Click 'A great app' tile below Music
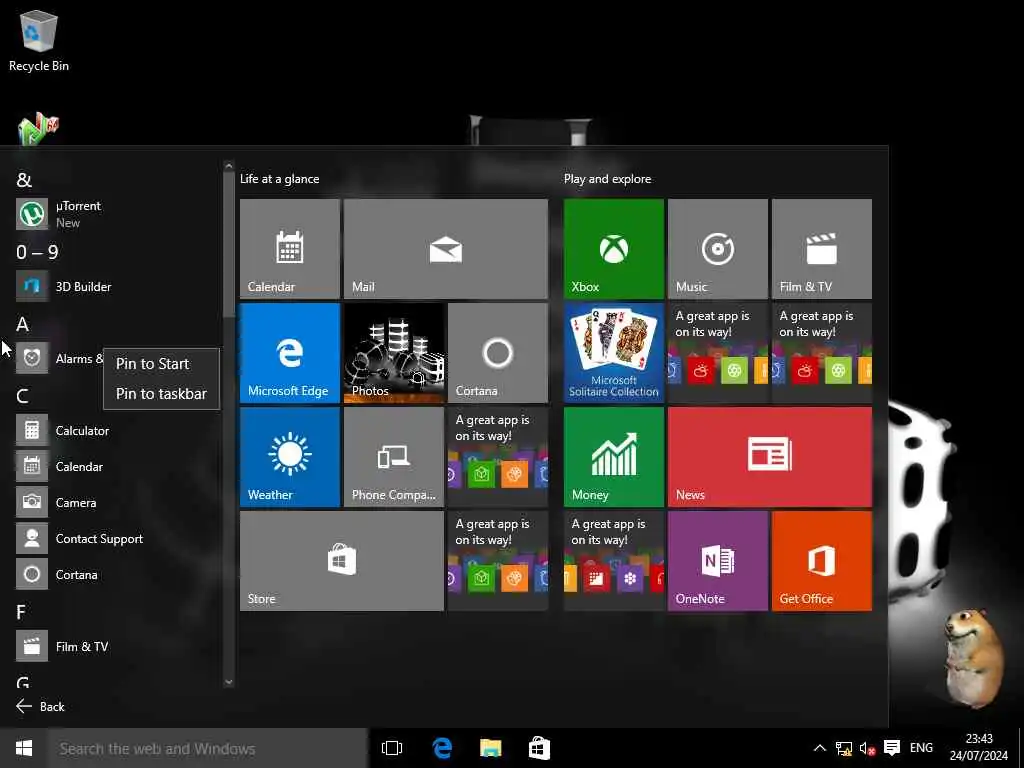 [x=718, y=353]
